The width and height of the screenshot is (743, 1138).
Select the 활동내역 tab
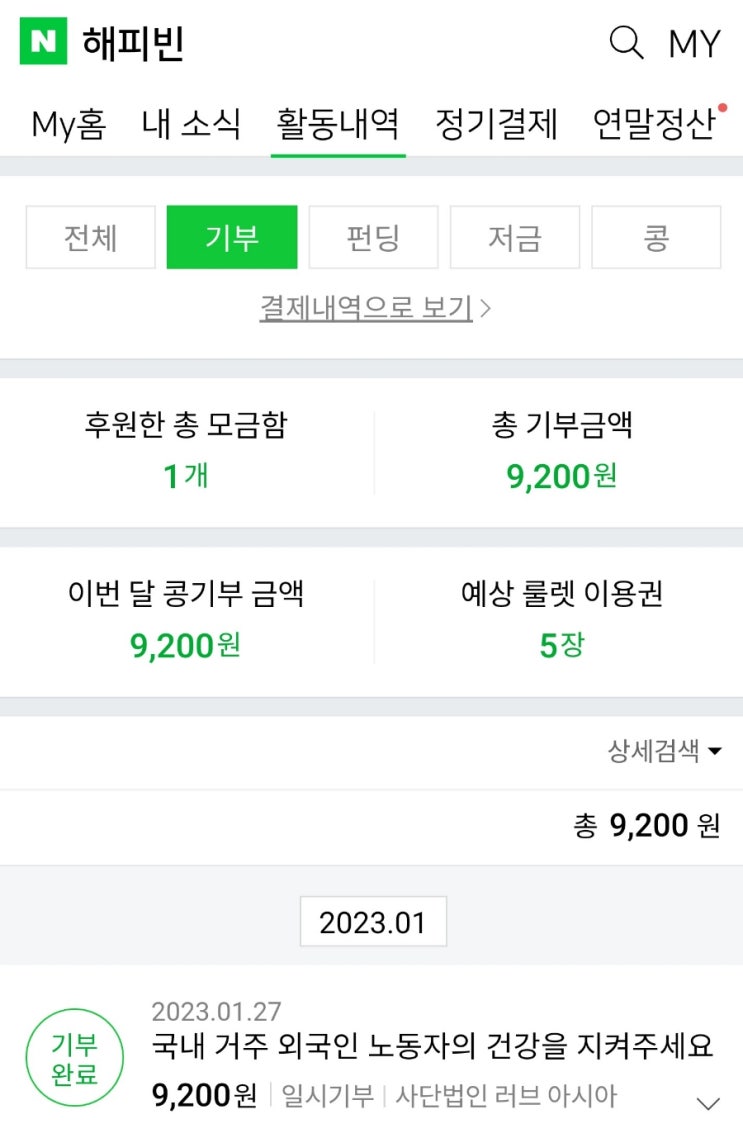(x=338, y=125)
